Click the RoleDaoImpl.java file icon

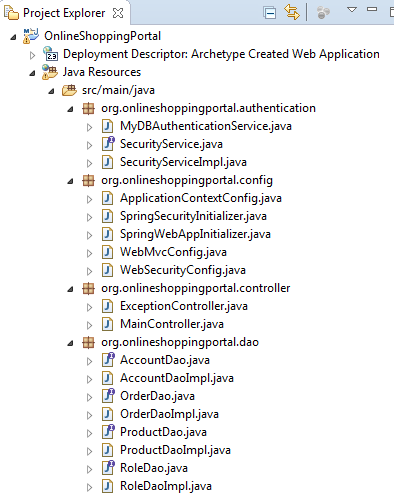[x=107, y=486]
